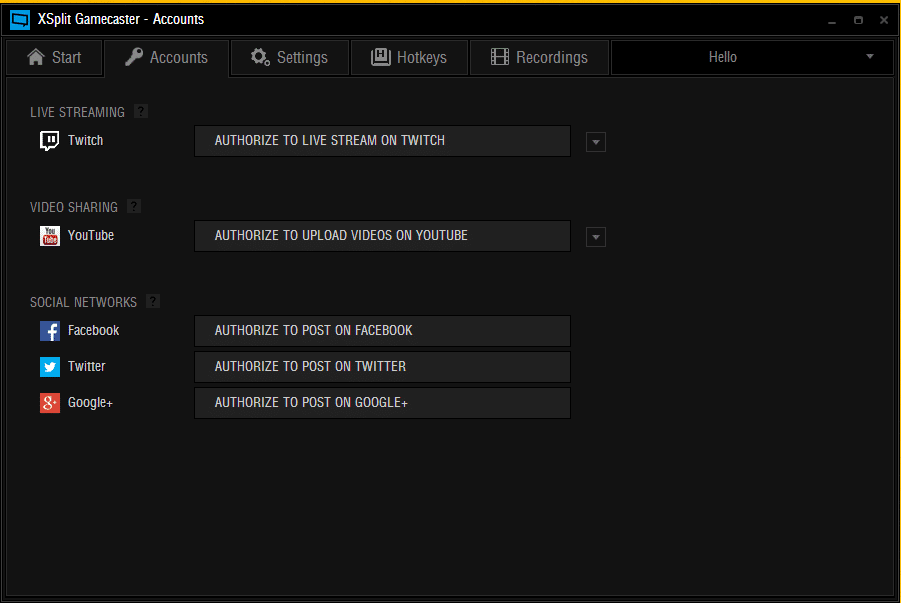Screen dimensions: 901x603
Task: Authorize to post on Twitter
Action: (382, 367)
